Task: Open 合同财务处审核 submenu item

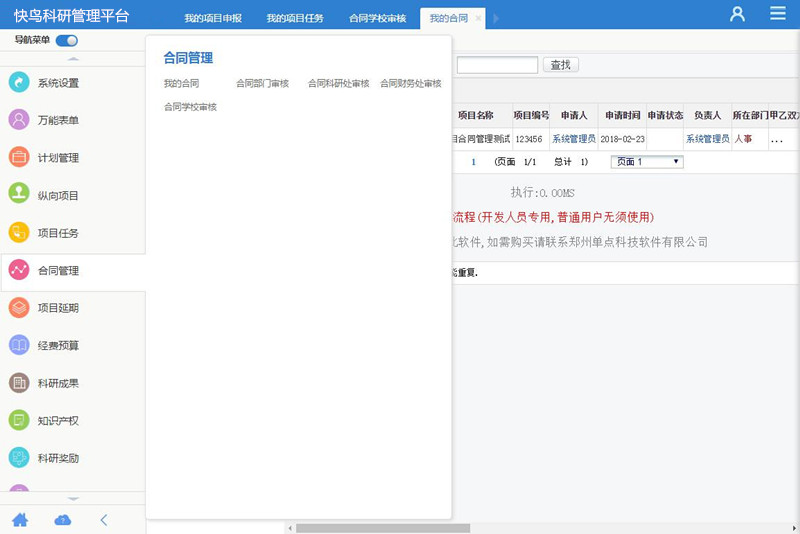Action: pyautogui.click(x=411, y=83)
